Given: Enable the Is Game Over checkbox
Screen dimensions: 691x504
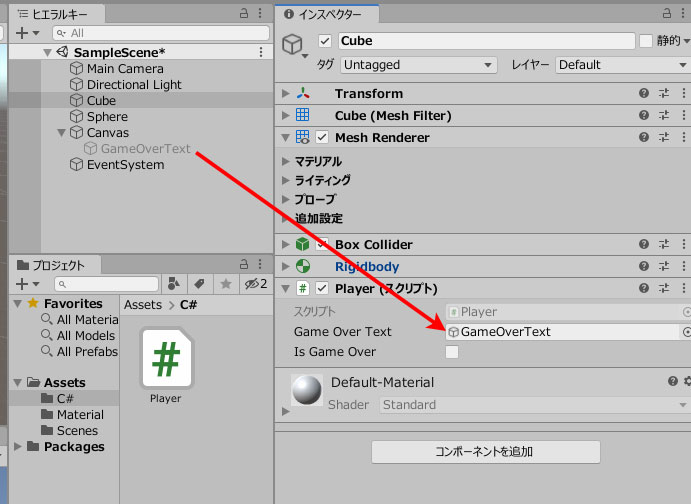Looking at the screenshot, I should click(x=452, y=352).
